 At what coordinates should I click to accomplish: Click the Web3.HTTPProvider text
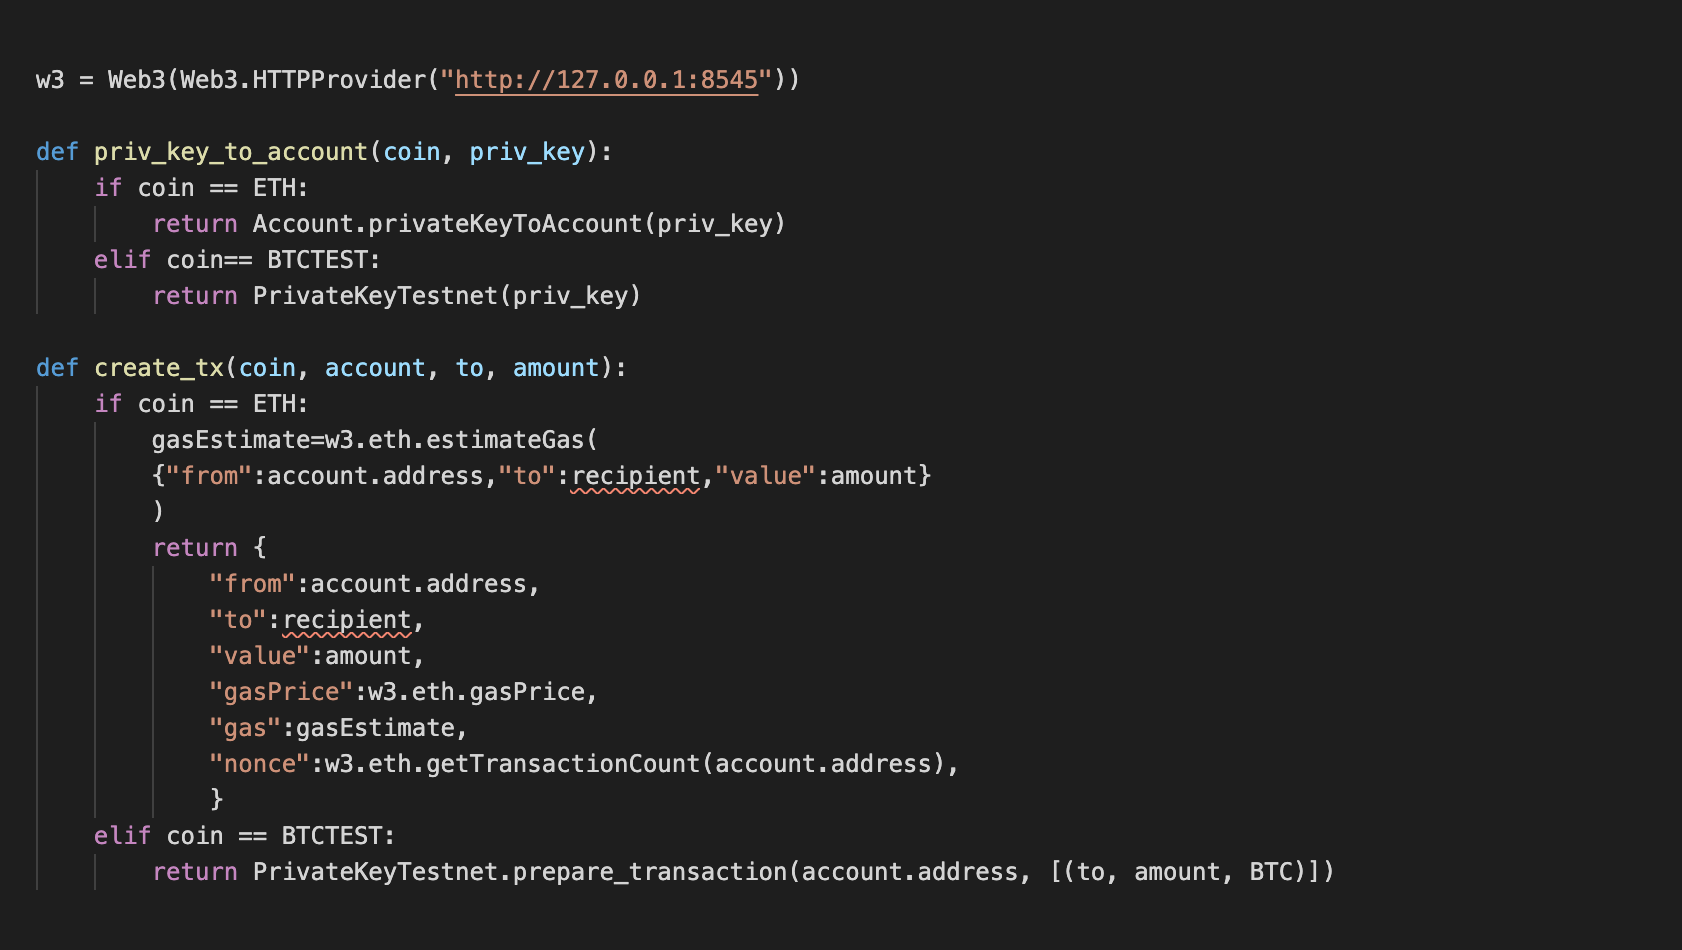[303, 80]
